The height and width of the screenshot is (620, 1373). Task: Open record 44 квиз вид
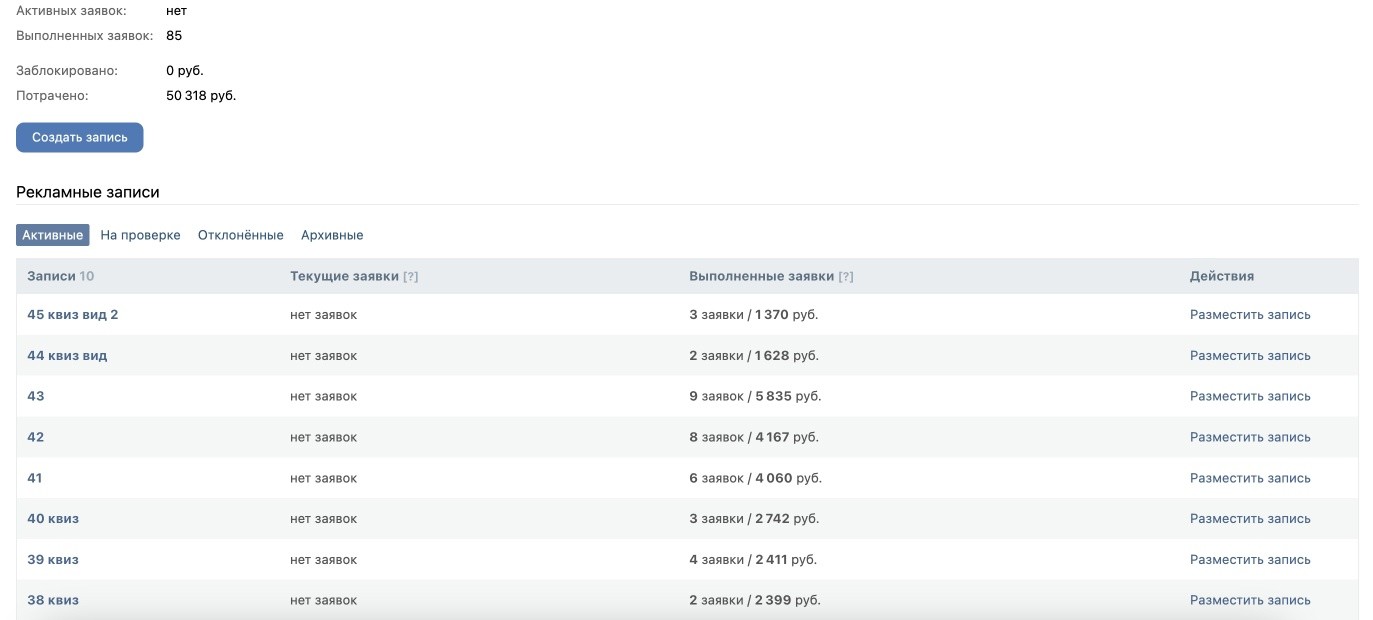tap(67, 356)
